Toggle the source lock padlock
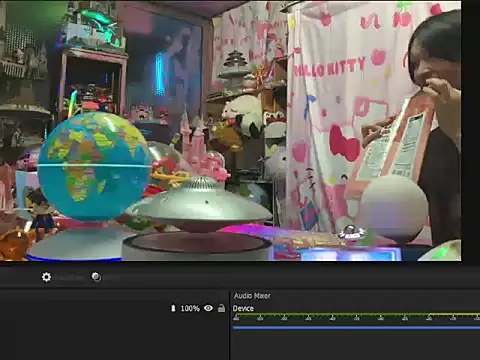 [221, 308]
